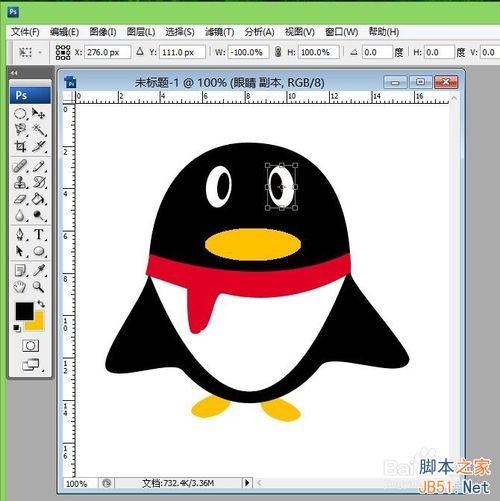Select the Eyedropper tool
Screen dimensions: 500x501
39,270
